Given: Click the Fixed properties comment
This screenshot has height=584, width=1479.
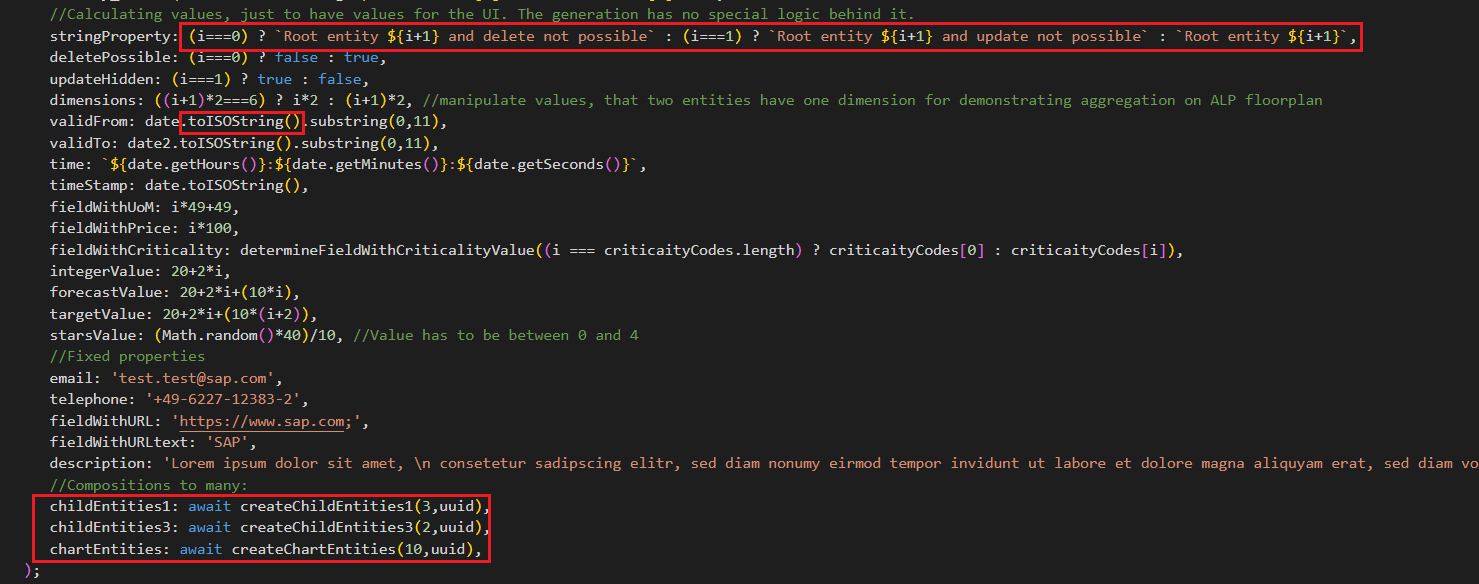Looking at the screenshot, I should (x=127, y=356).
